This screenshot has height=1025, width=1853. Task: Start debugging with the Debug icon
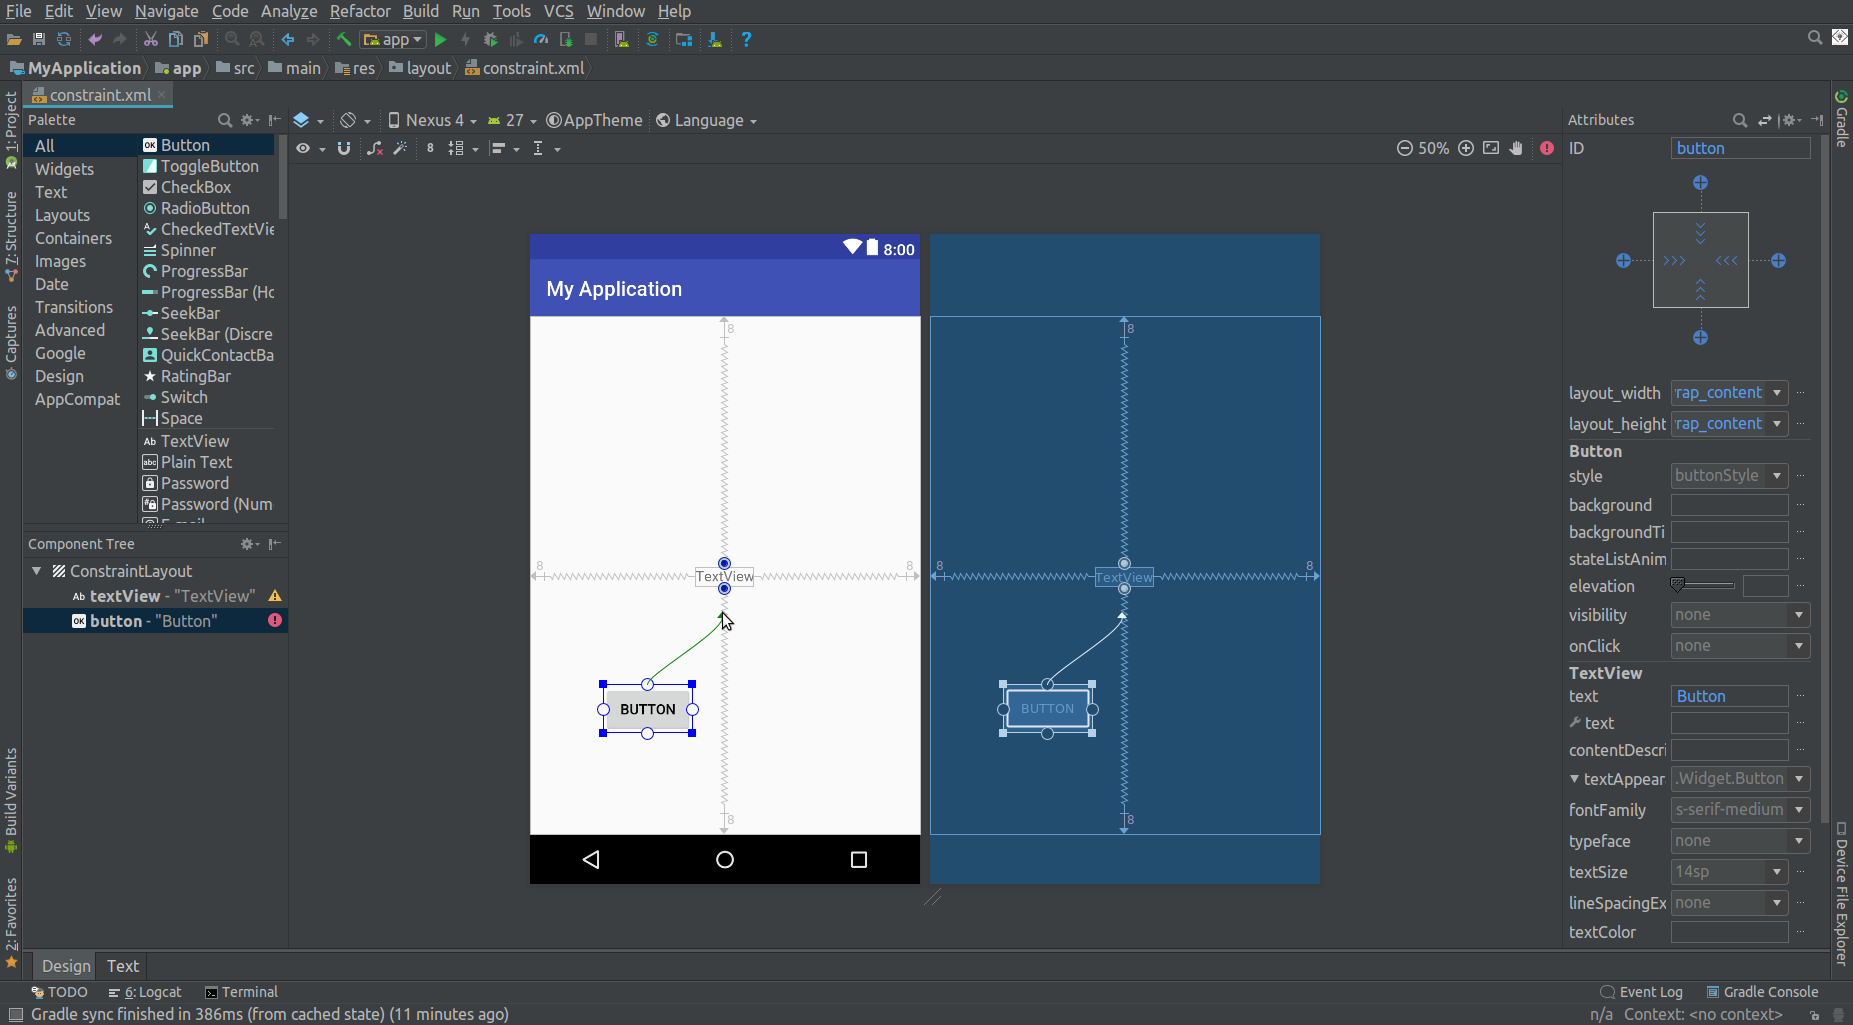(x=490, y=39)
